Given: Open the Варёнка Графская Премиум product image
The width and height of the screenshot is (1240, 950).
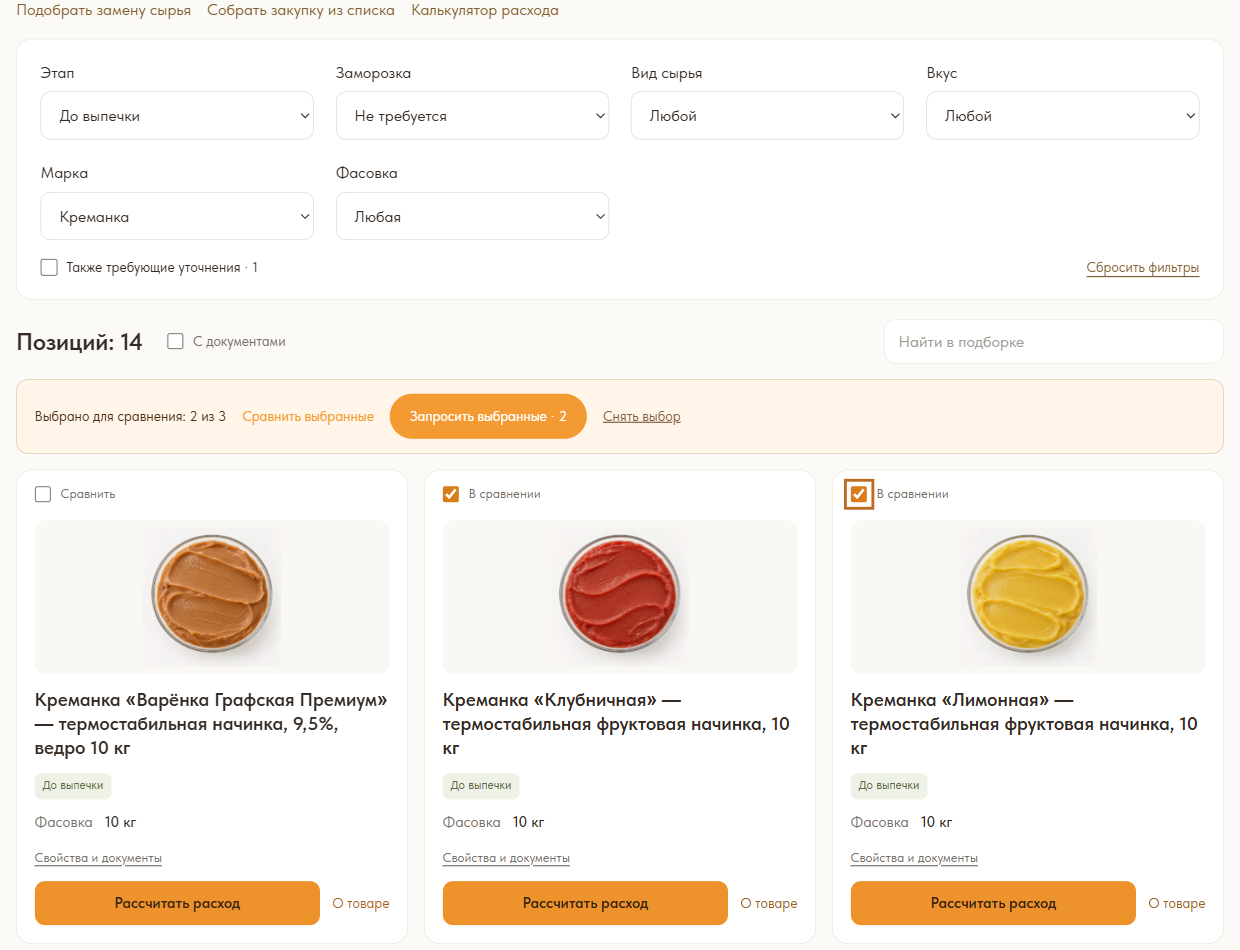Looking at the screenshot, I should click(212, 597).
